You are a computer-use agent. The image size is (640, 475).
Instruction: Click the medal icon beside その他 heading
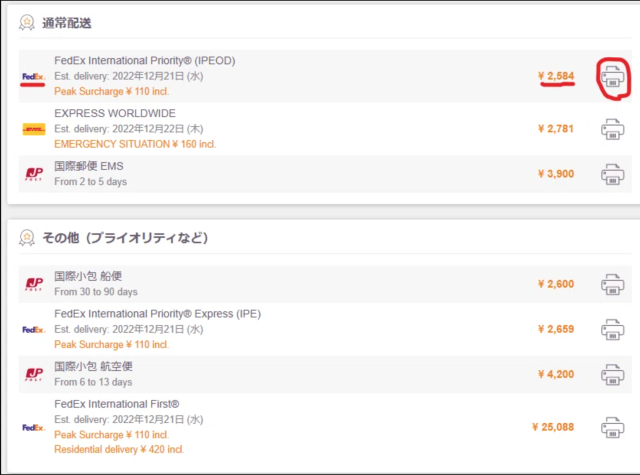[x=27, y=237]
